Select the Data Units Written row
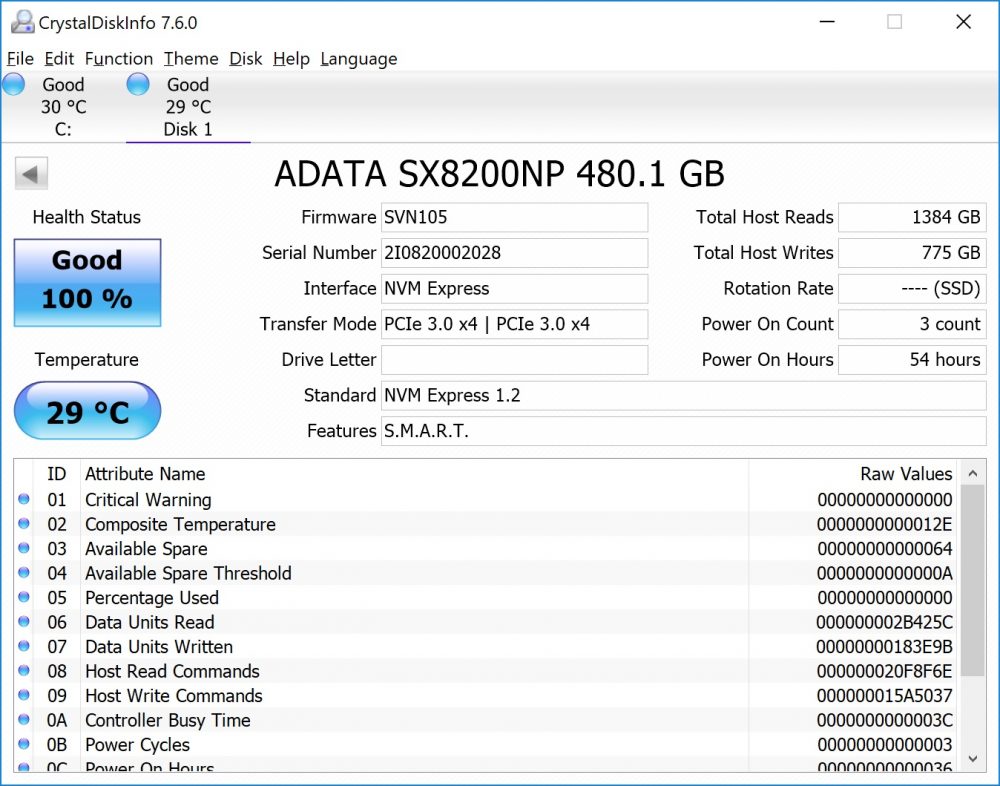Screen dimensions: 1000x786 pyautogui.click(x=485, y=647)
